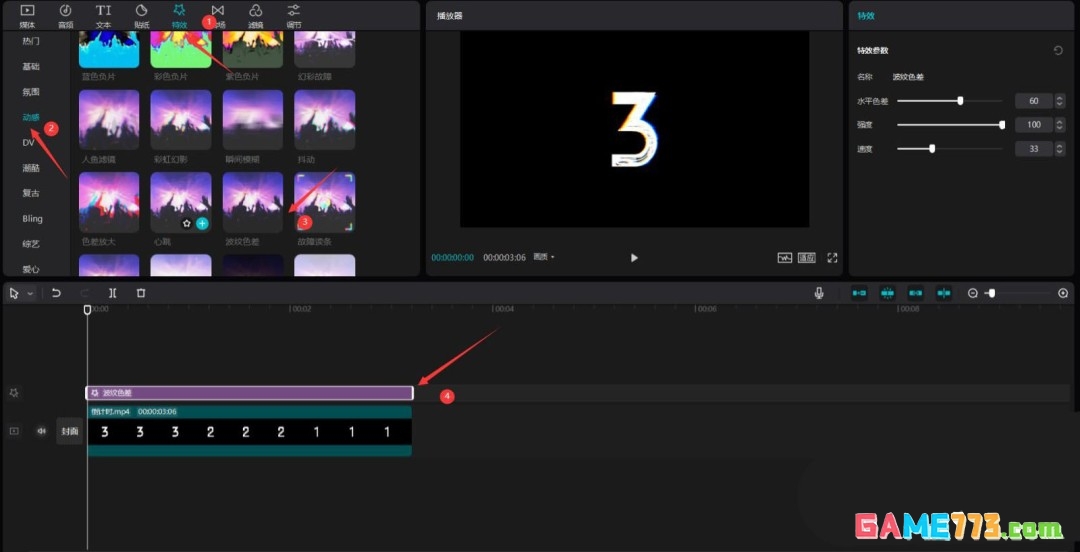Screen dimensions: 1080x552
Task: Click the 封面 cover button
Action: pos(69,431)
